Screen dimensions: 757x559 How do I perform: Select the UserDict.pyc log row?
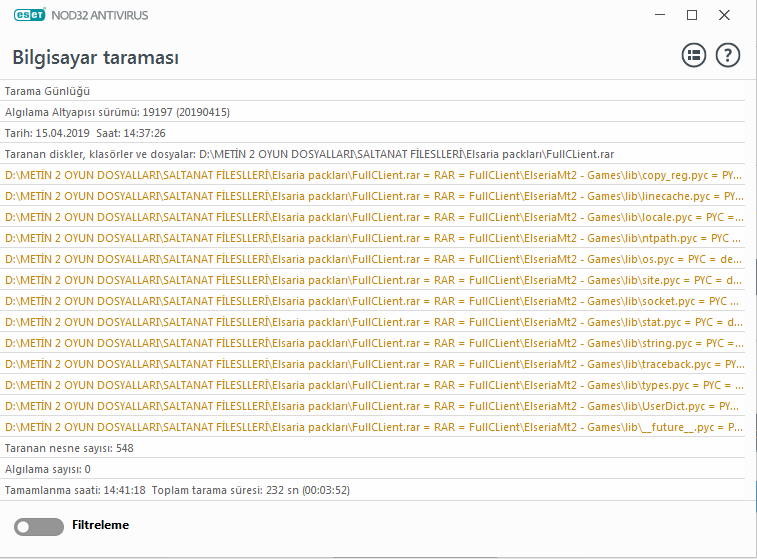373,406
